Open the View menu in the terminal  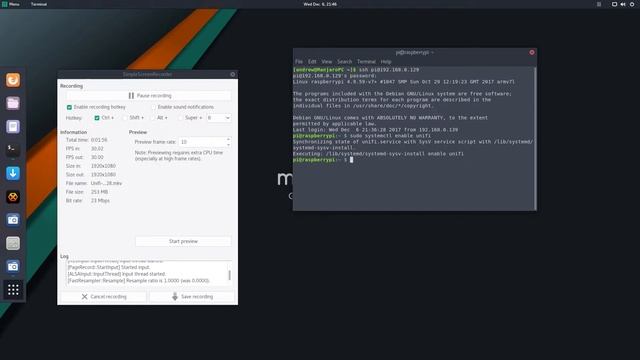(x=327, y=62)
